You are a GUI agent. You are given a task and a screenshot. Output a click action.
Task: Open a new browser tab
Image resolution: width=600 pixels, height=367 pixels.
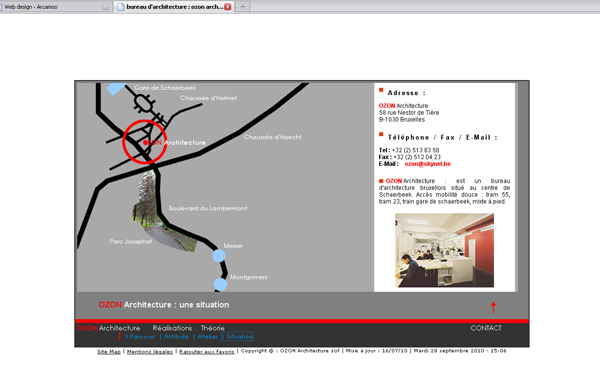[x=243, y=7]
